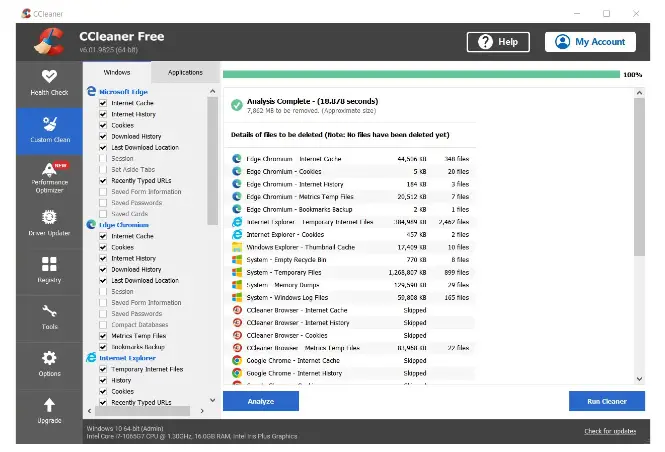Viewport: 665px width, 452px height.
Task: Click Internet Explorer History label
Action: 121,380
